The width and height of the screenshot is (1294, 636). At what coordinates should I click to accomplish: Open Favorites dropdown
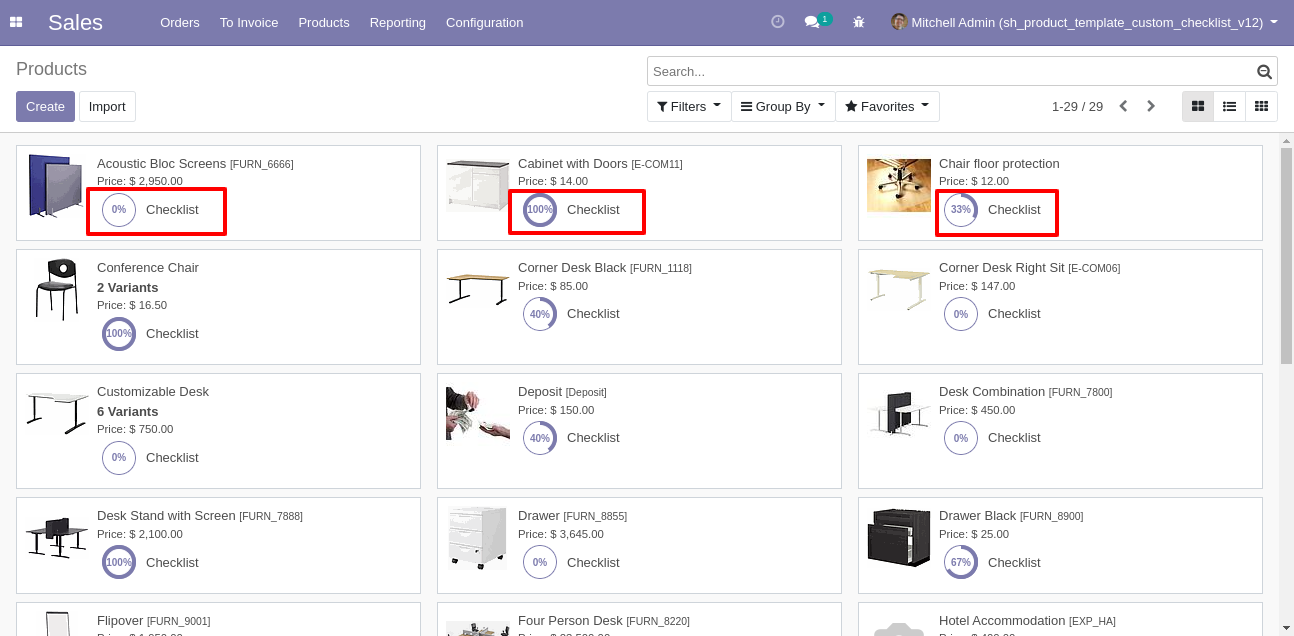pos(887,106)
